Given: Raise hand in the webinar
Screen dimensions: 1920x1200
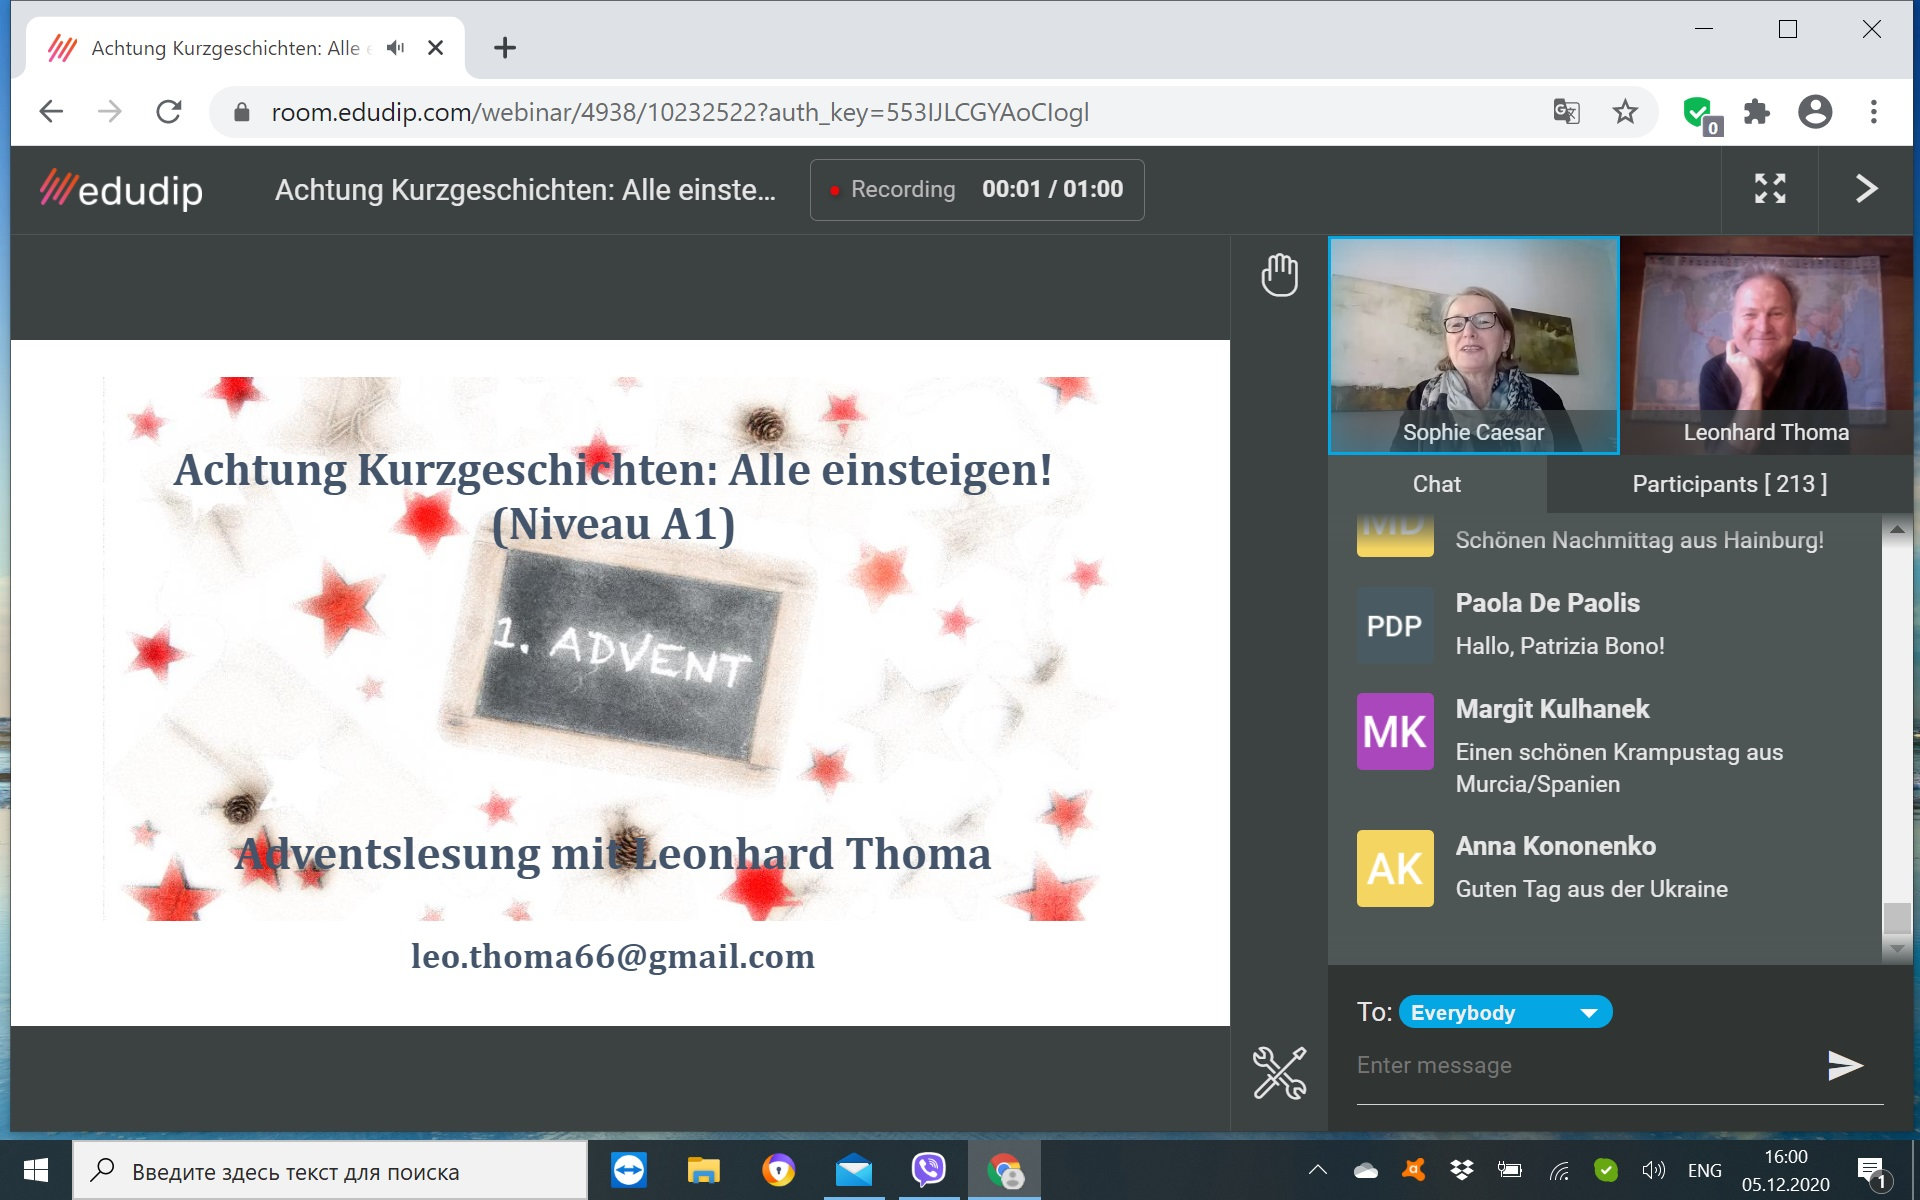Looking at the screenshot, I should coord(1279,275).
